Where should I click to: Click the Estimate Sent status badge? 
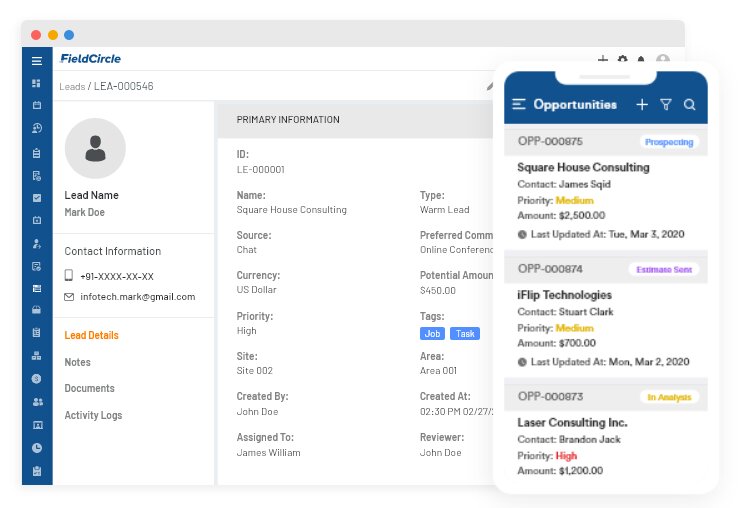pyautogui.click(x=663, y=269)
